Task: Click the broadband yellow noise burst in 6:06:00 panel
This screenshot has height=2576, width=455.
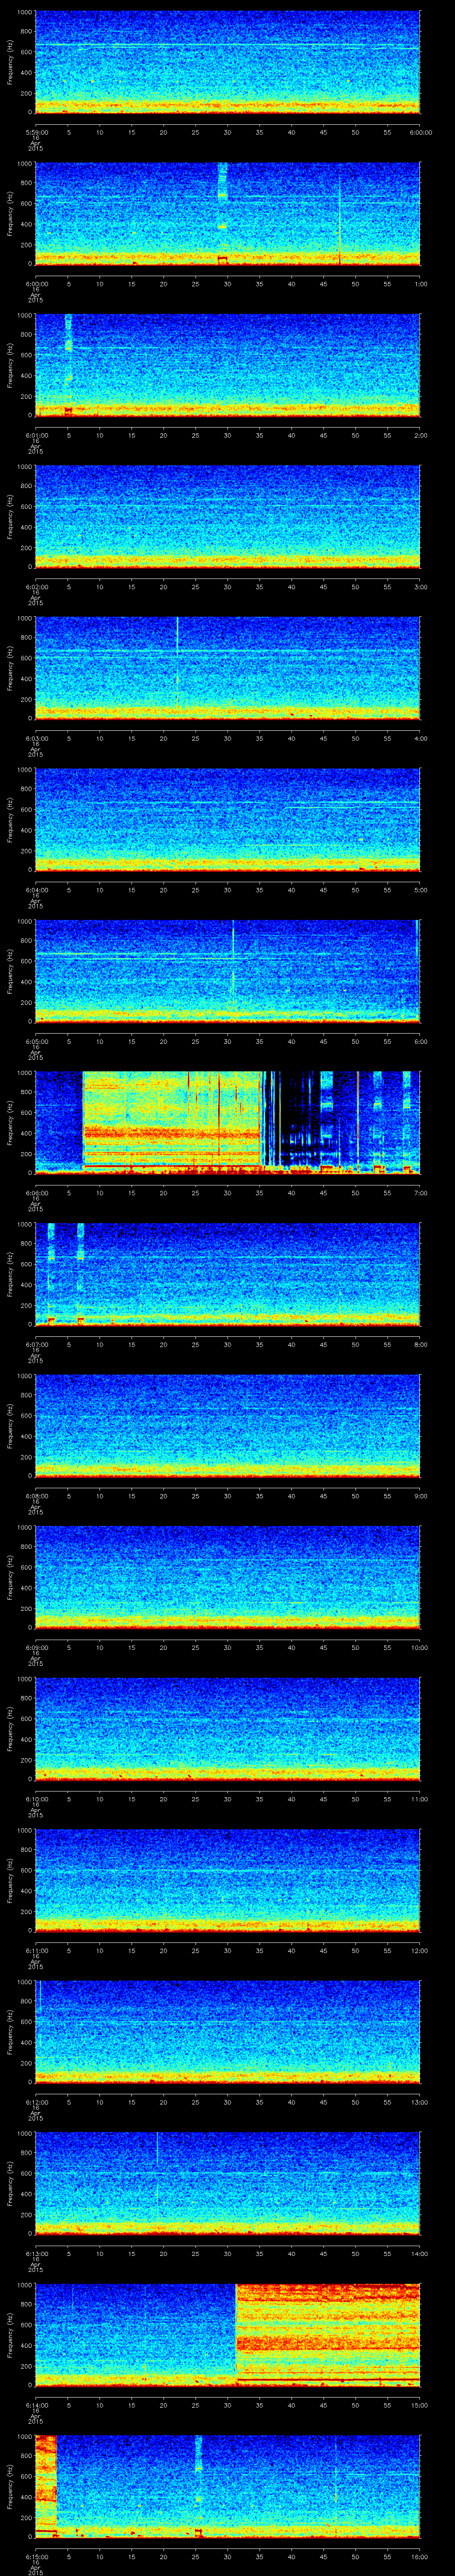Action: (x=172, y=1122)
